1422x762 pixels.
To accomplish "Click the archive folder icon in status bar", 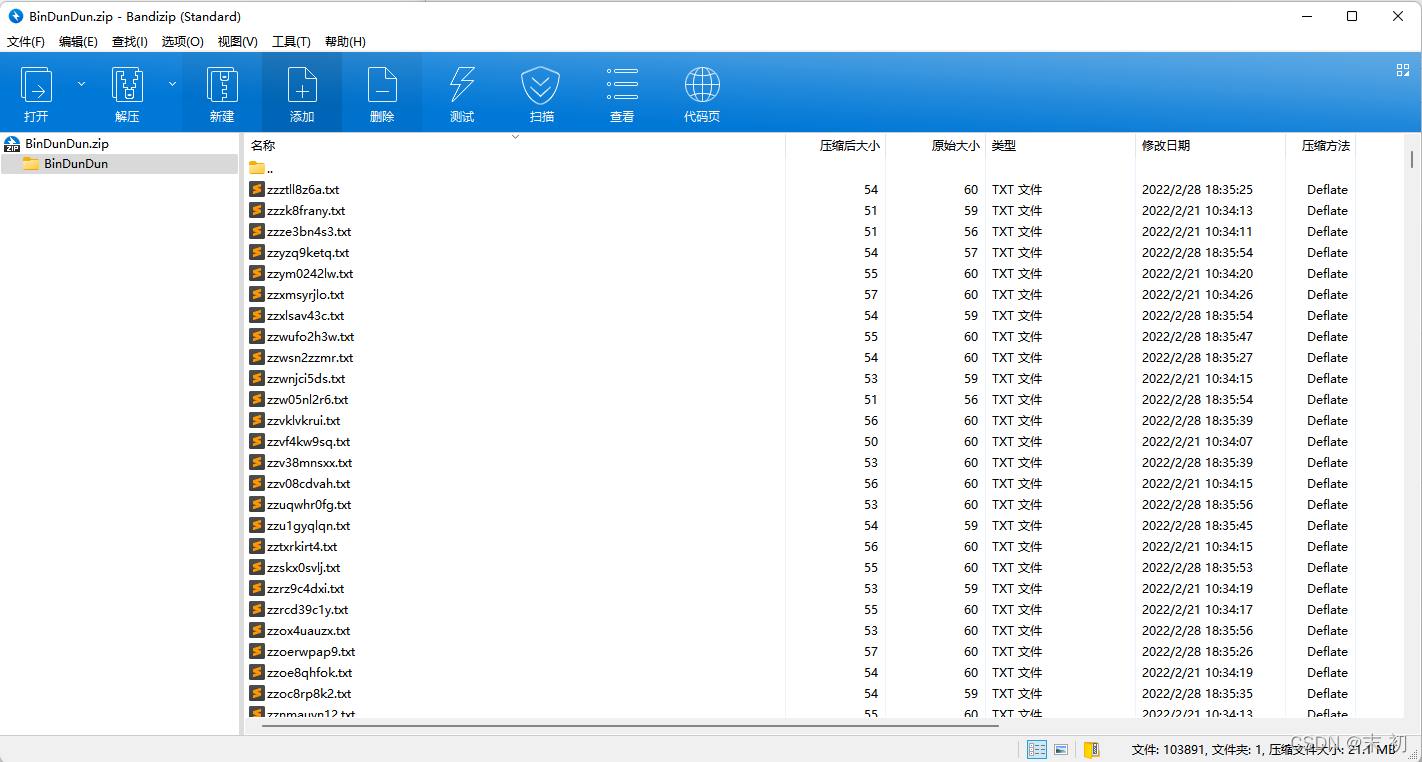I will point(1091,749).
